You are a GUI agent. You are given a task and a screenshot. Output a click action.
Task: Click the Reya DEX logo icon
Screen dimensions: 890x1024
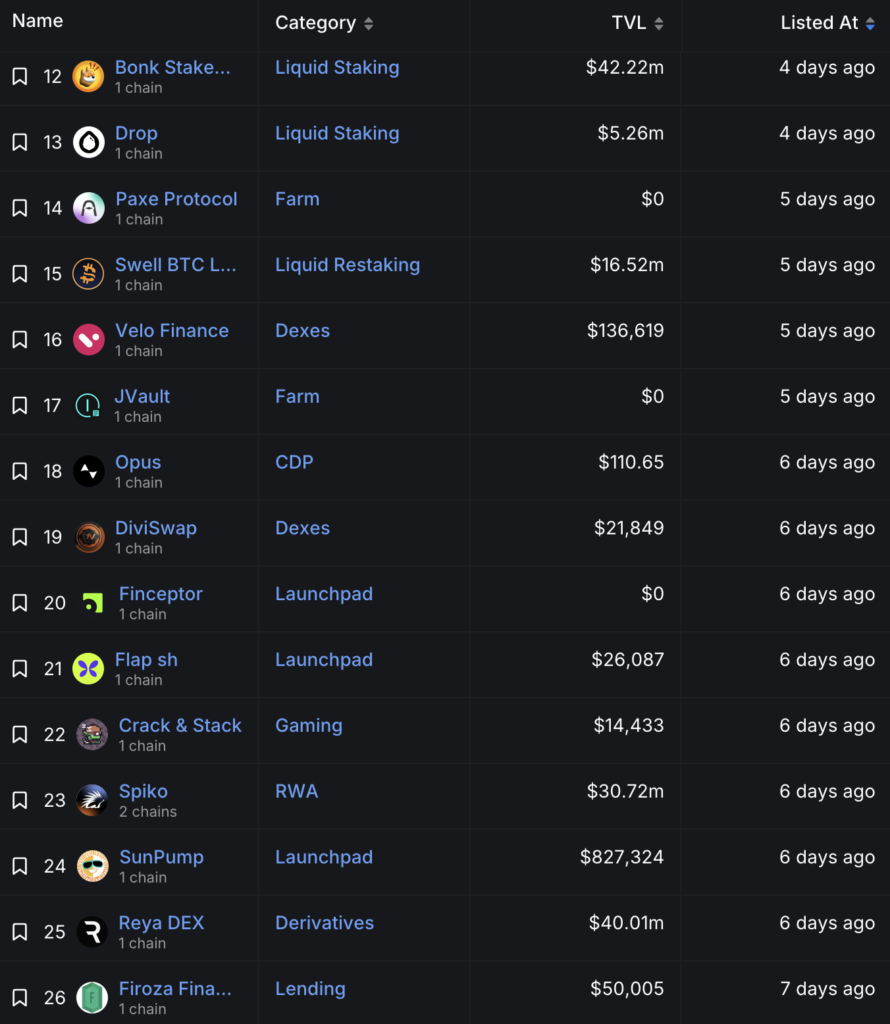[x=92, y=932]
